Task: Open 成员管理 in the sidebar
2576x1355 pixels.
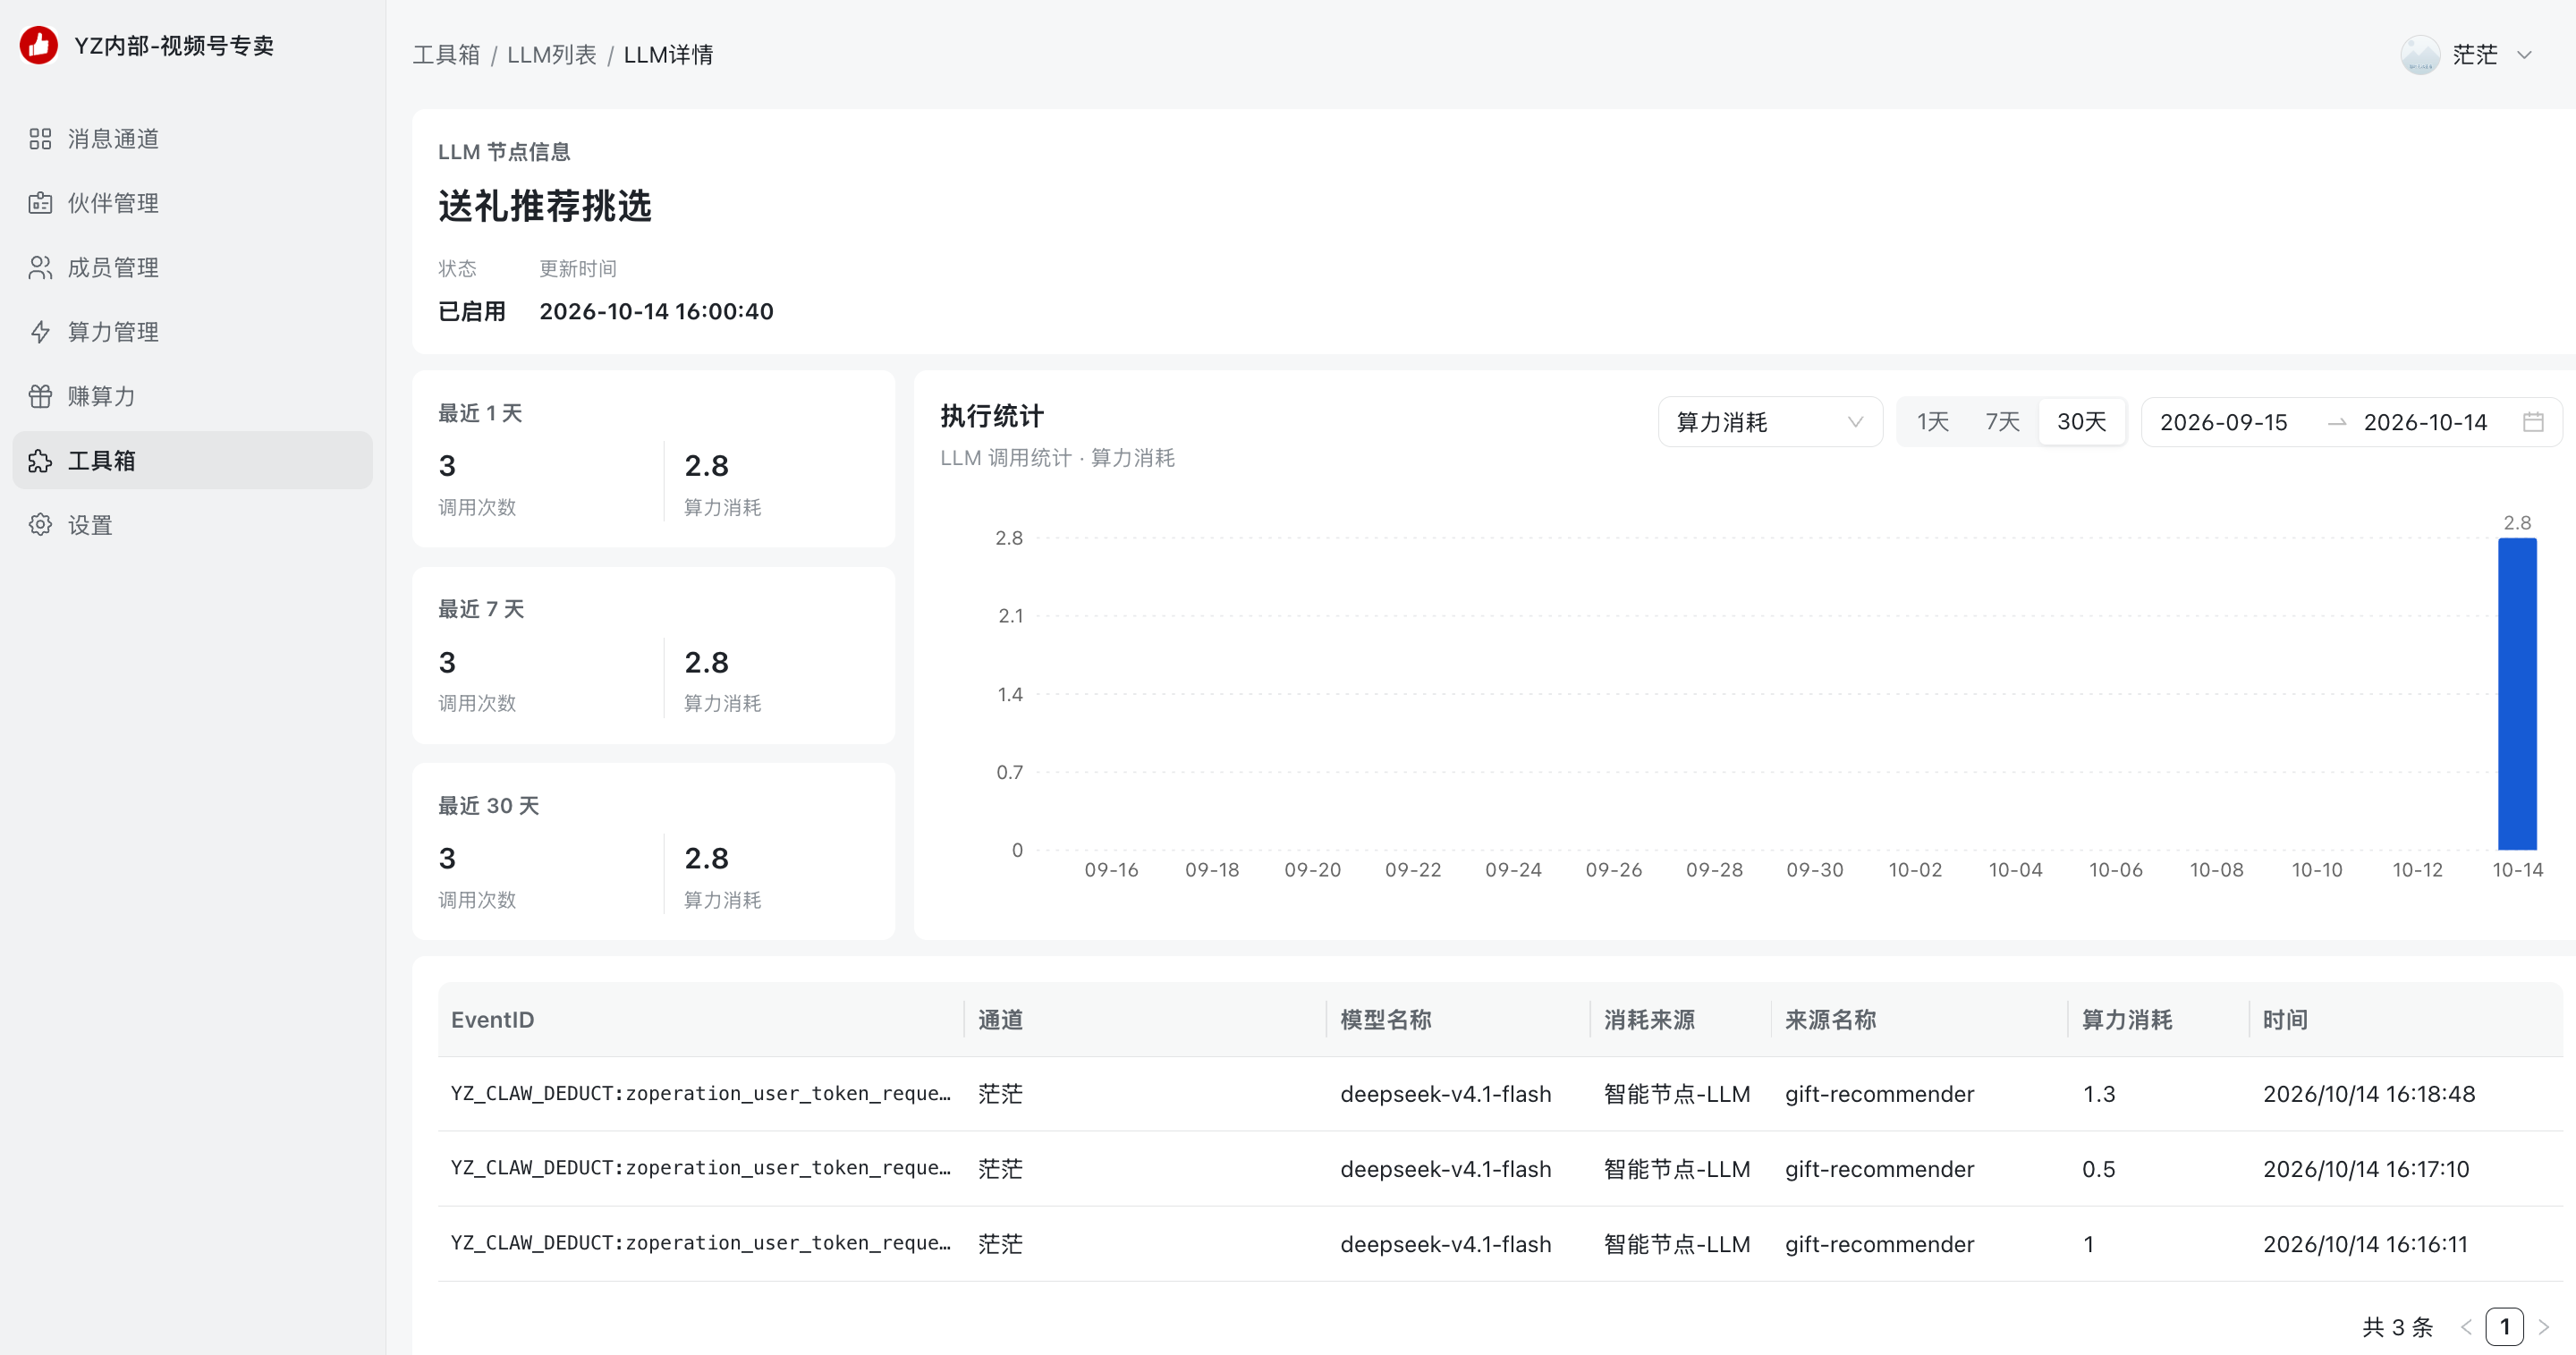Action: (x=193, y=268)
